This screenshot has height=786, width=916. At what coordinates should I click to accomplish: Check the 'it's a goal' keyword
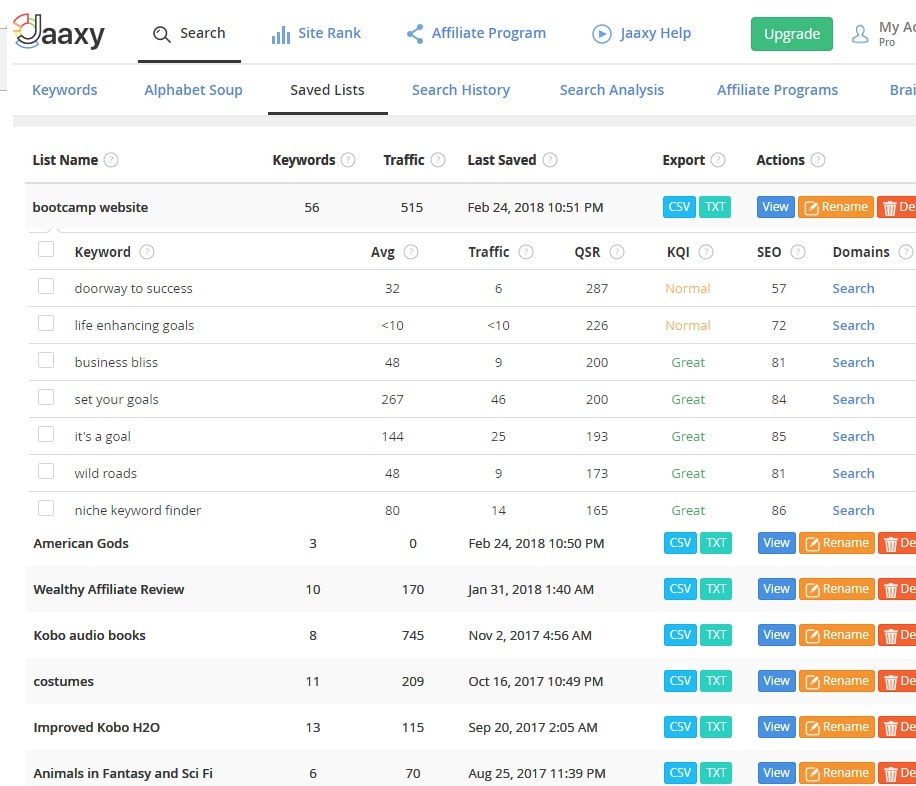(46, 434)
